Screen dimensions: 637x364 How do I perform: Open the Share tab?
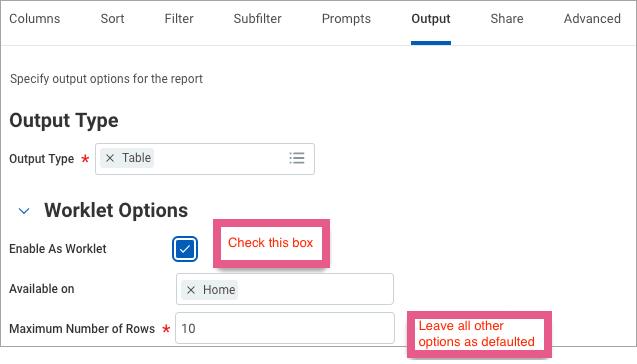pyautogui.click(x=507, y=19)
